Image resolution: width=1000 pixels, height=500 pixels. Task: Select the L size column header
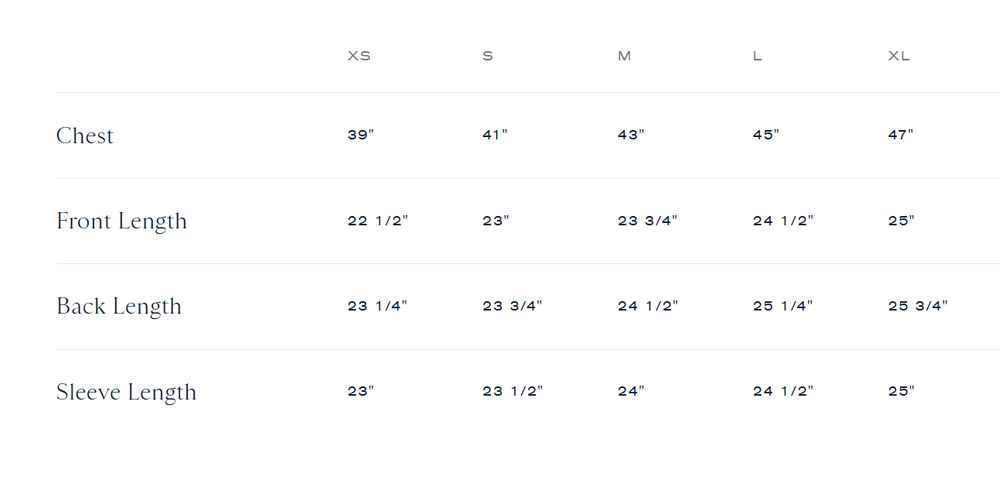(757, 56)
